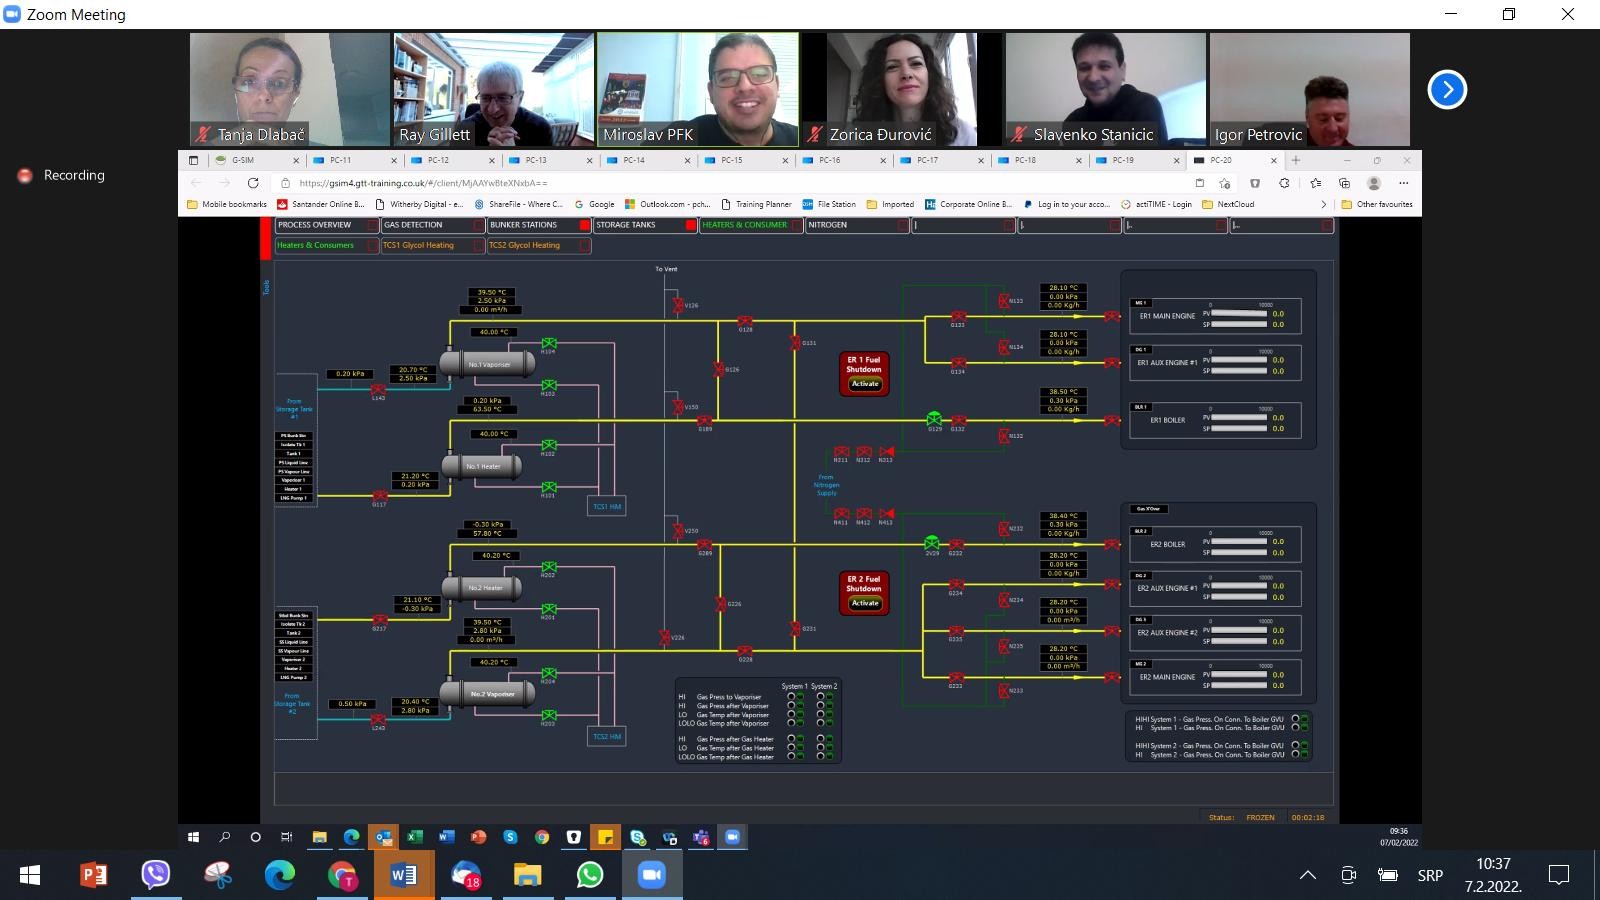1600x900 pixels.
Task: Click nitrogen valve N132
Action: point(1003,436)
